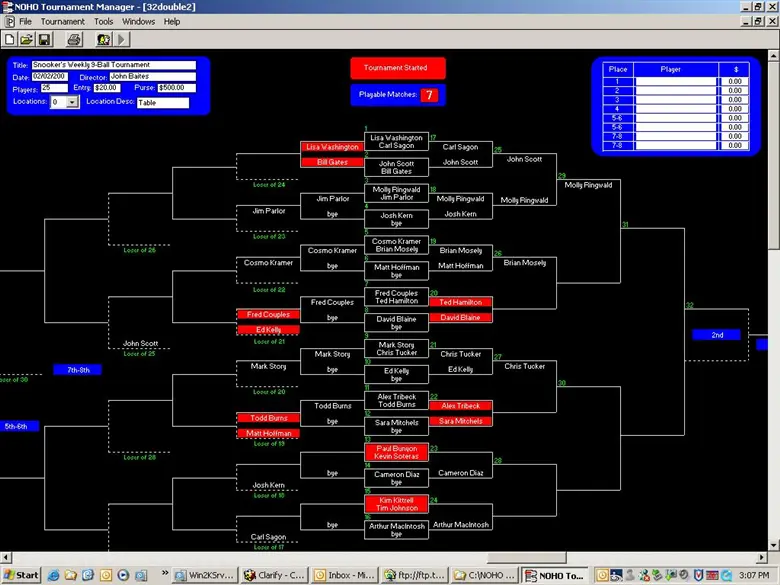
Task: Open the Windows menu
Action: pyautogui.click(x=138, y=21)
